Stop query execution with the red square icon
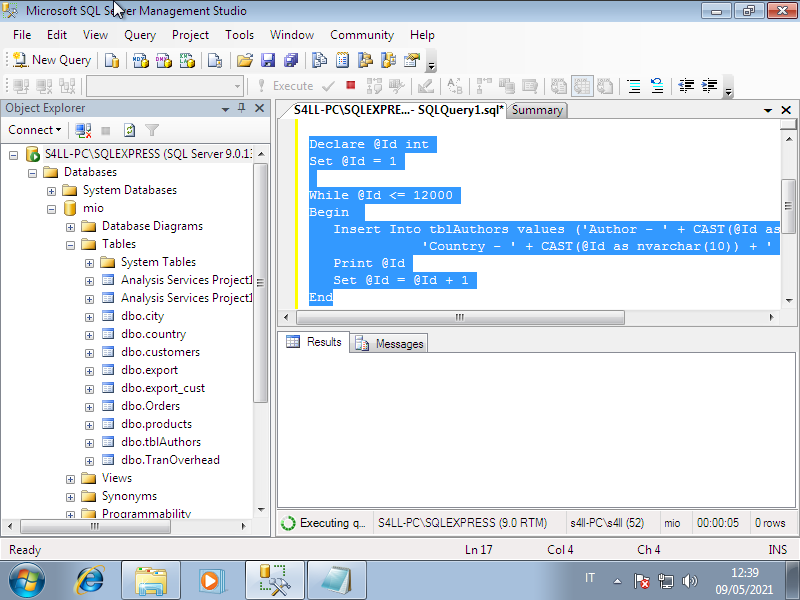This screenshot has height=600, width=800. [351, 85]
